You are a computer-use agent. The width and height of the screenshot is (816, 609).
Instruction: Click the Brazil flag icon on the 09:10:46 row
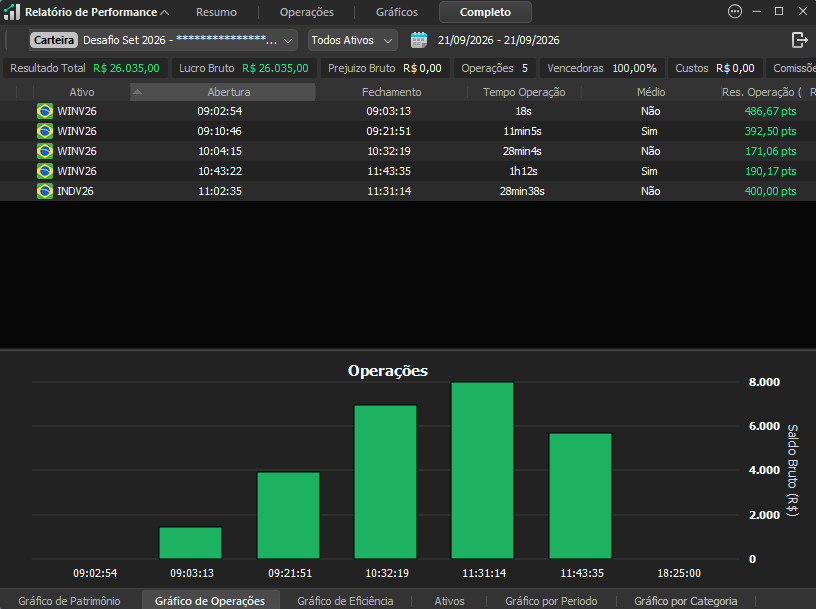45,131
